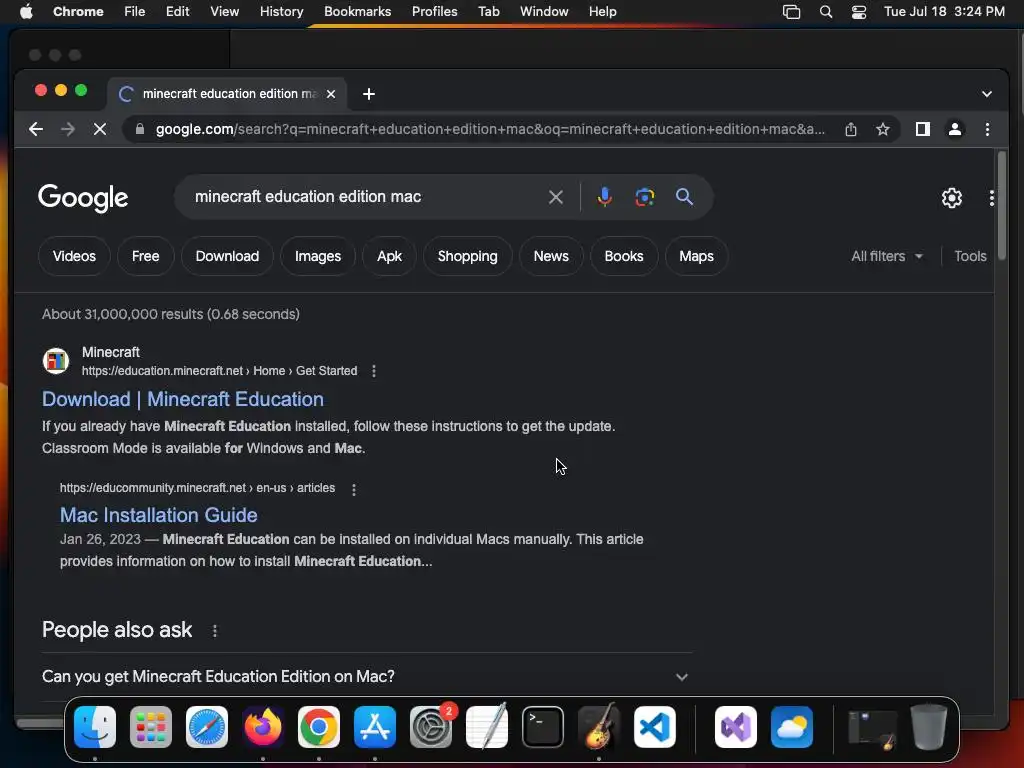
Task: Open Chrome's side panel icon
Action: [923, 129]
